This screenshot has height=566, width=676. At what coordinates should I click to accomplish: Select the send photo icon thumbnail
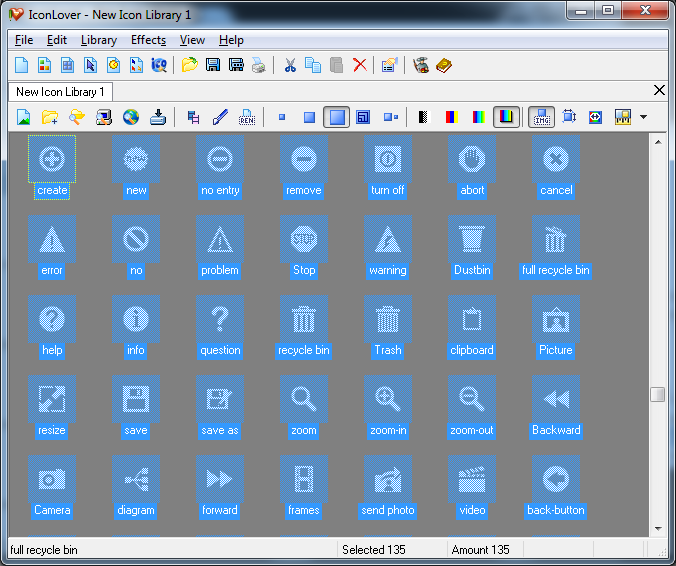(388, 479)
